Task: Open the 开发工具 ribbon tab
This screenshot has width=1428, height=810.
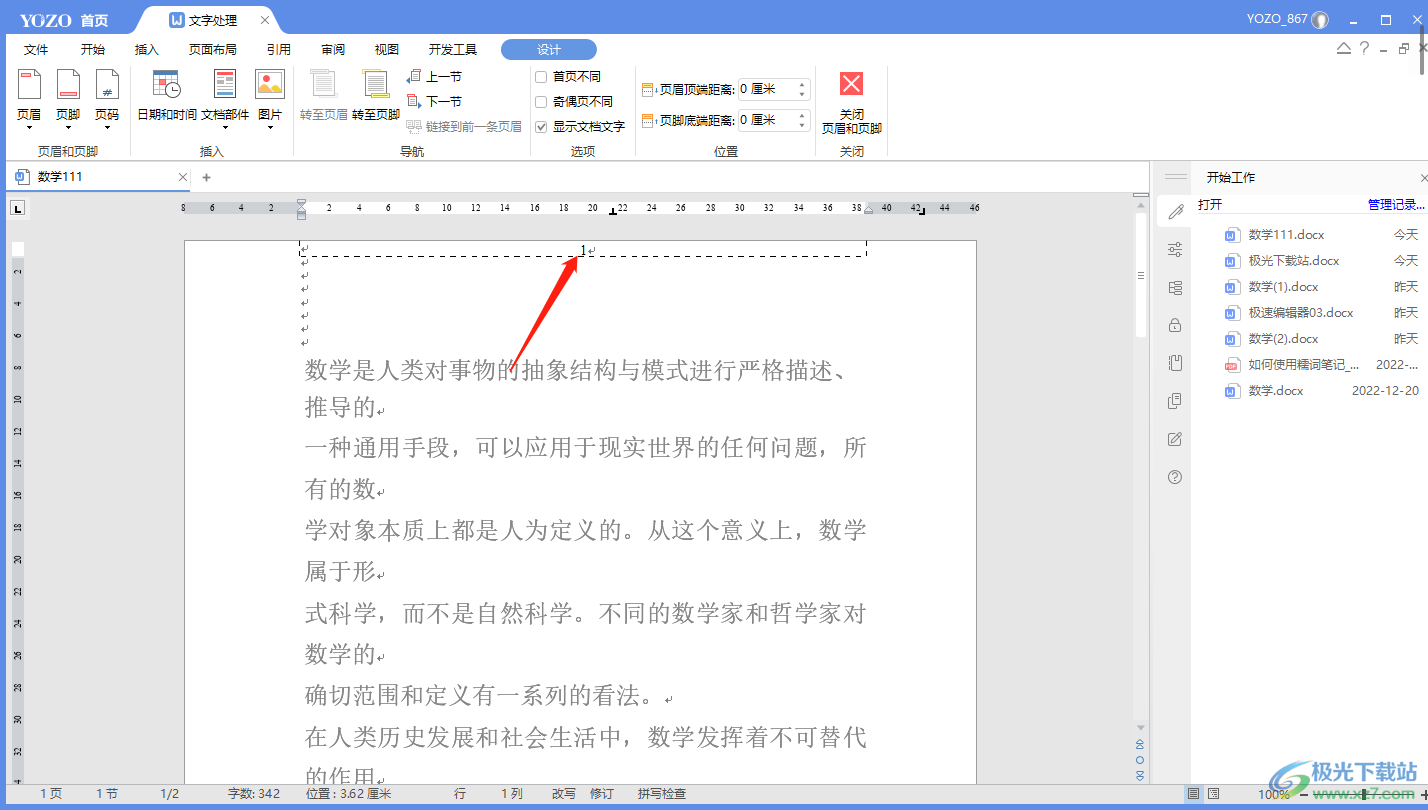Action: (x=453, y=50)
